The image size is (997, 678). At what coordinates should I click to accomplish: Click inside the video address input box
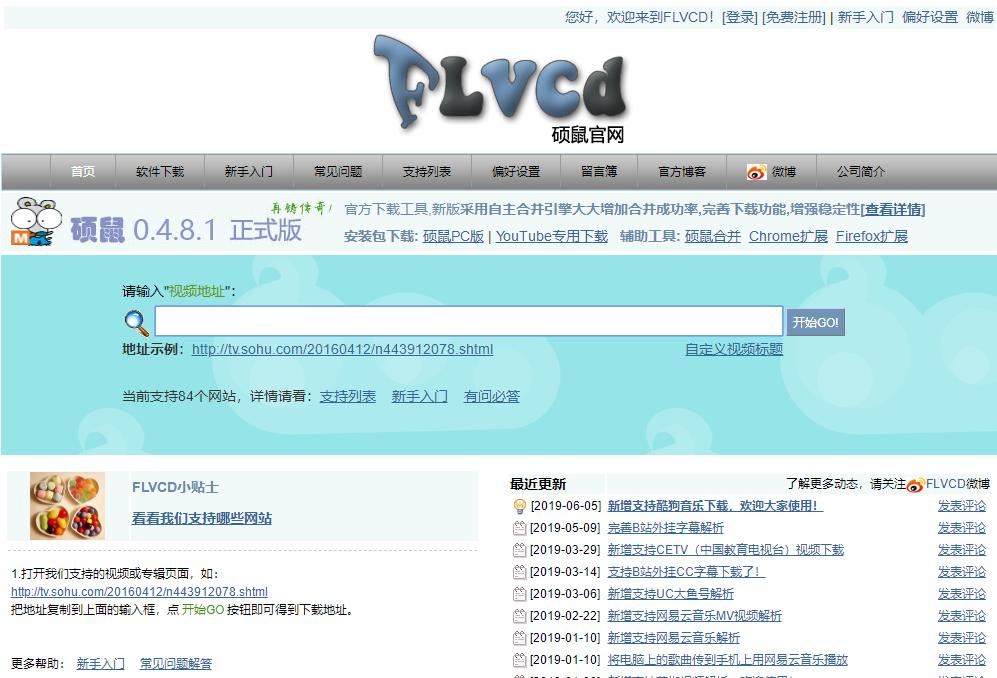(x=469, y=322)
